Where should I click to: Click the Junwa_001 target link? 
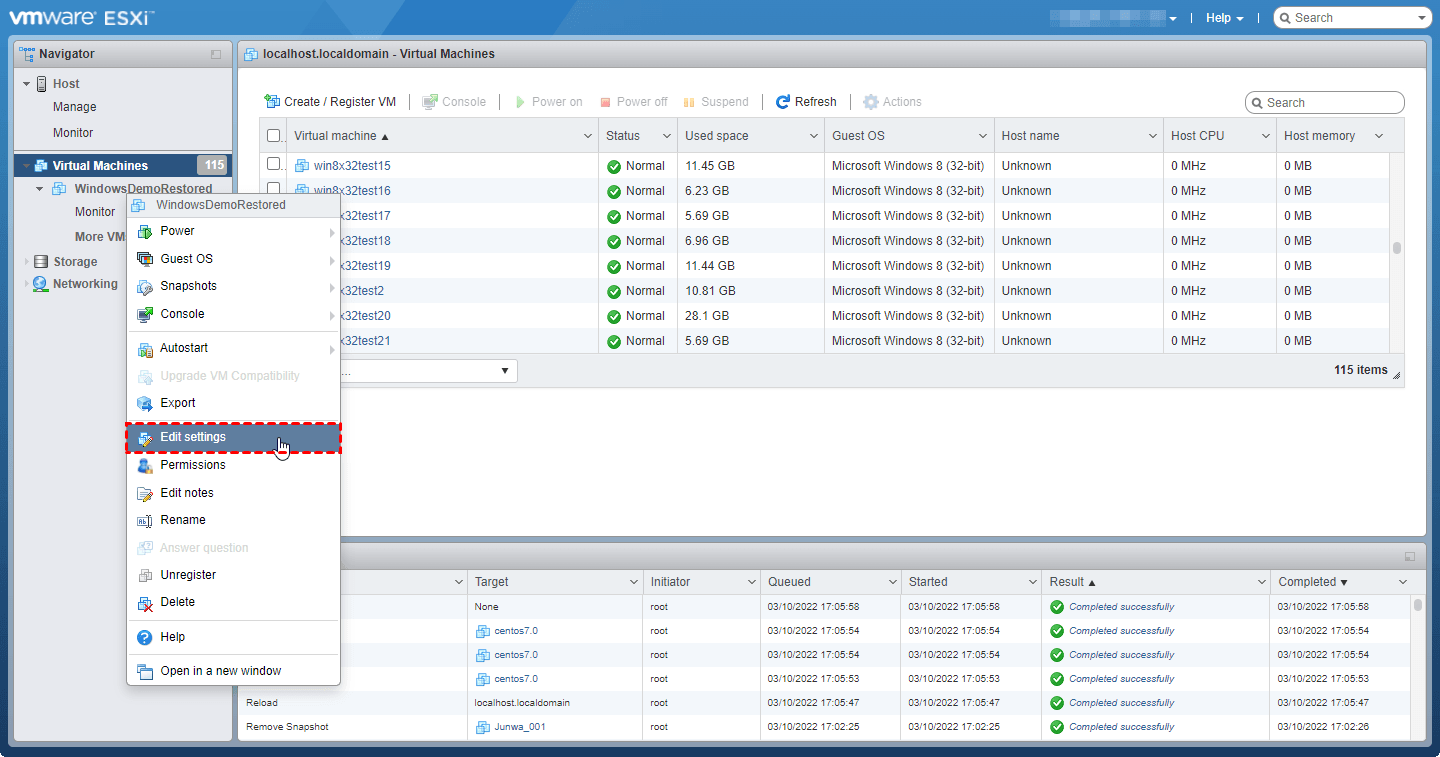click(519, 727)
